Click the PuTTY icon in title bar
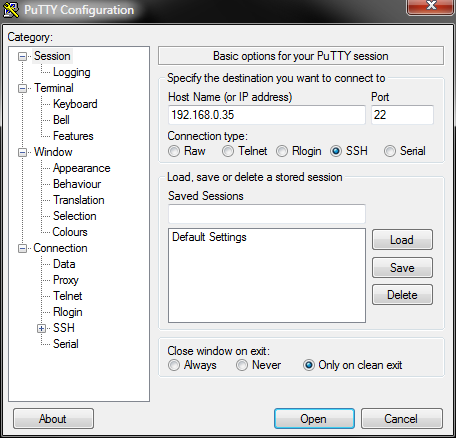456x438 pixels. click(11, 10)
